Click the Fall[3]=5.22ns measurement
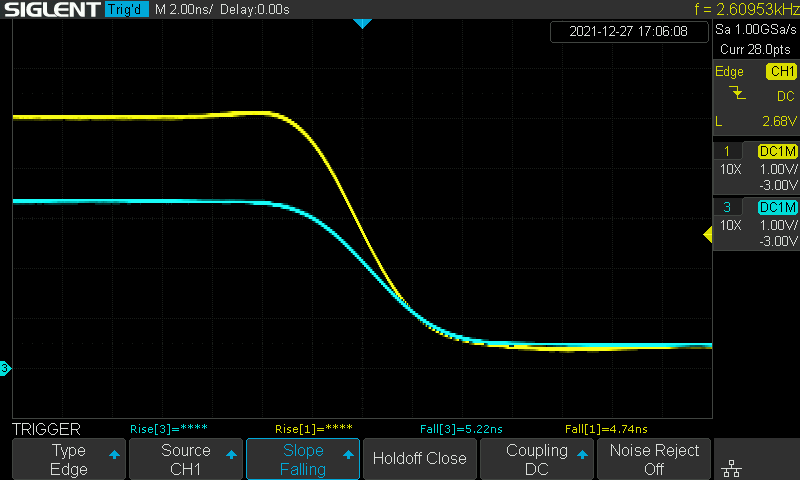This screenshot has height=480, width=800. tap(461, 429)
